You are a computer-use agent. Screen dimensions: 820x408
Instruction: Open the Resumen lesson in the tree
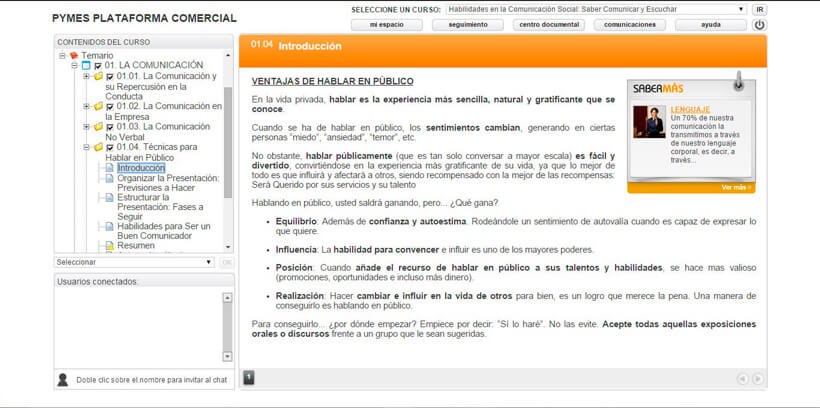[136, 245]
